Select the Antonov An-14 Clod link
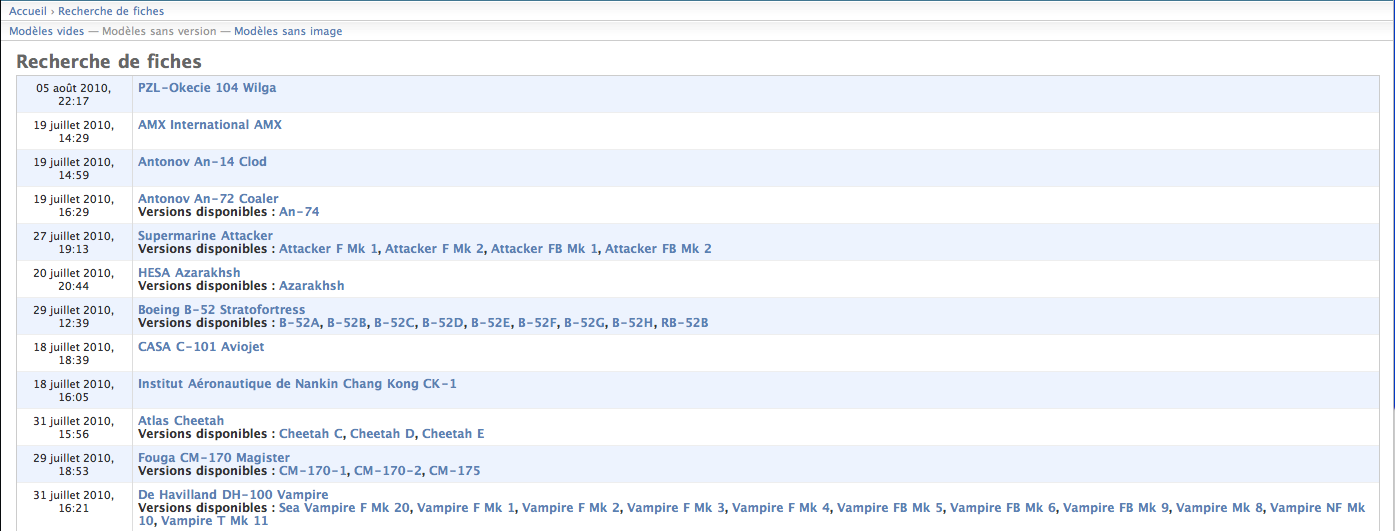The image size is (1395, 531). coord(202,162)
